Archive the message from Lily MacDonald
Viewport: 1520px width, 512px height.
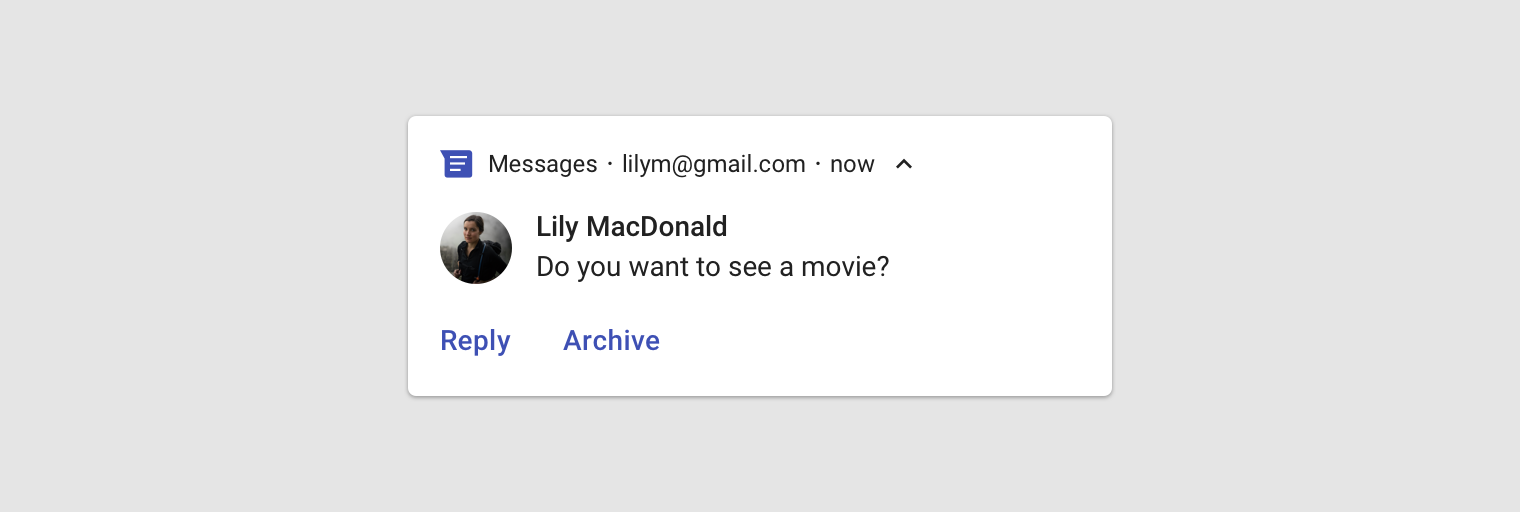coord(611,341)
